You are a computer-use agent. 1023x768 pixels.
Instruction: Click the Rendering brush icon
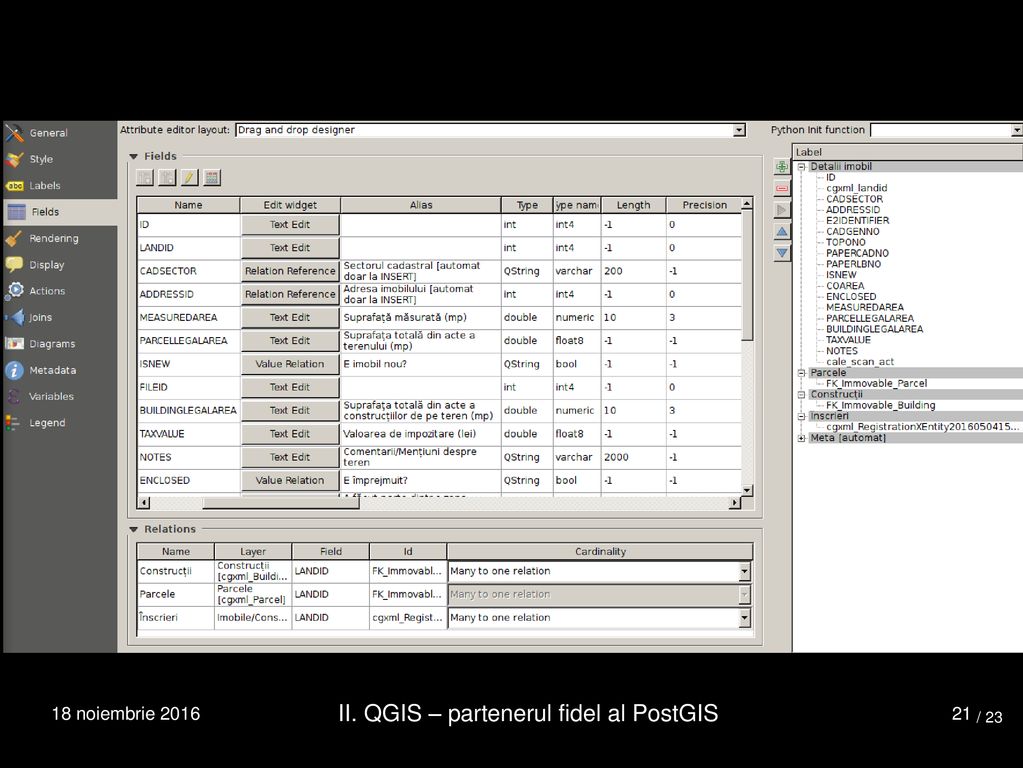14,239
